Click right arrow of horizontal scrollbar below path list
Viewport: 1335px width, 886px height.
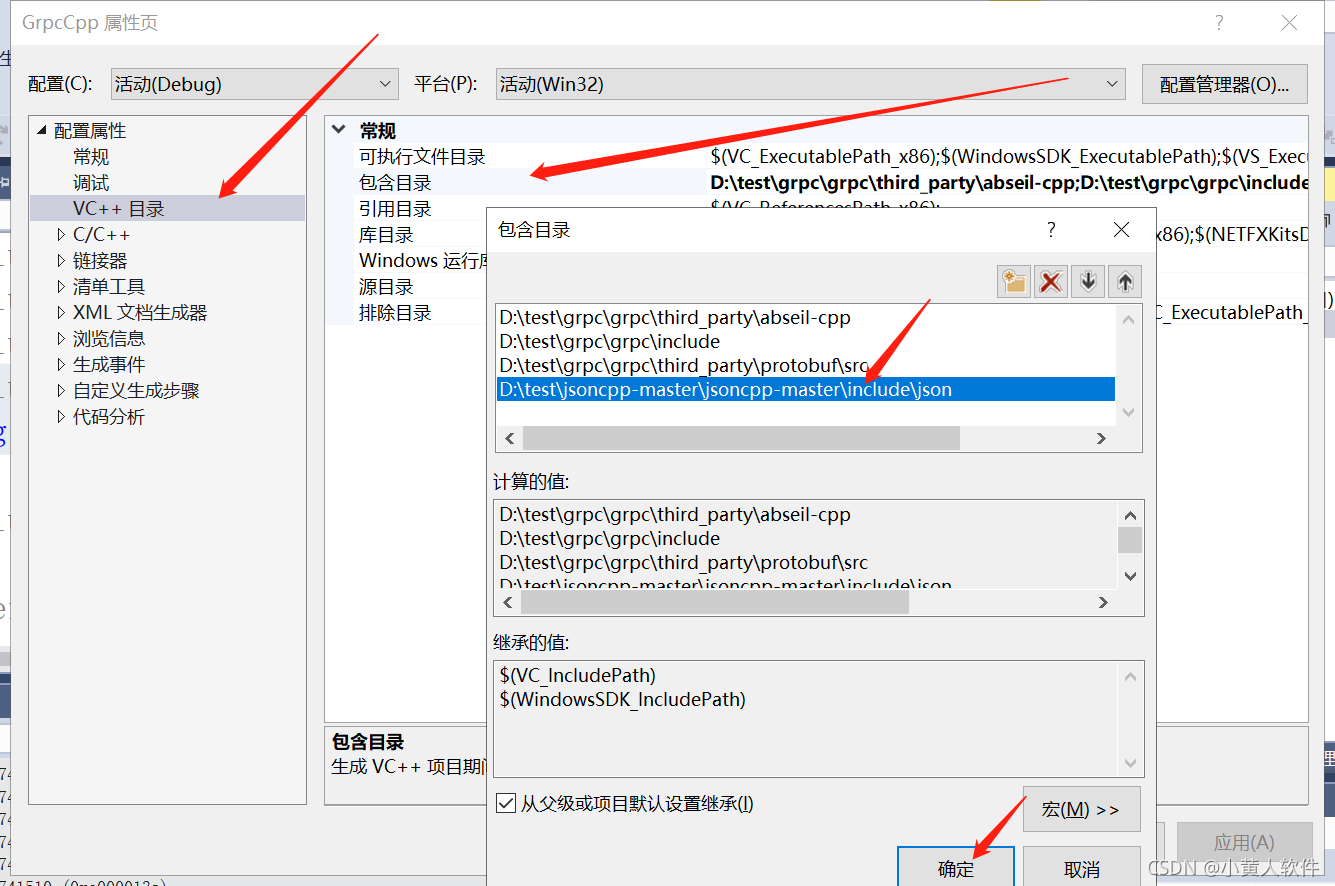[x=1100, y=438]
